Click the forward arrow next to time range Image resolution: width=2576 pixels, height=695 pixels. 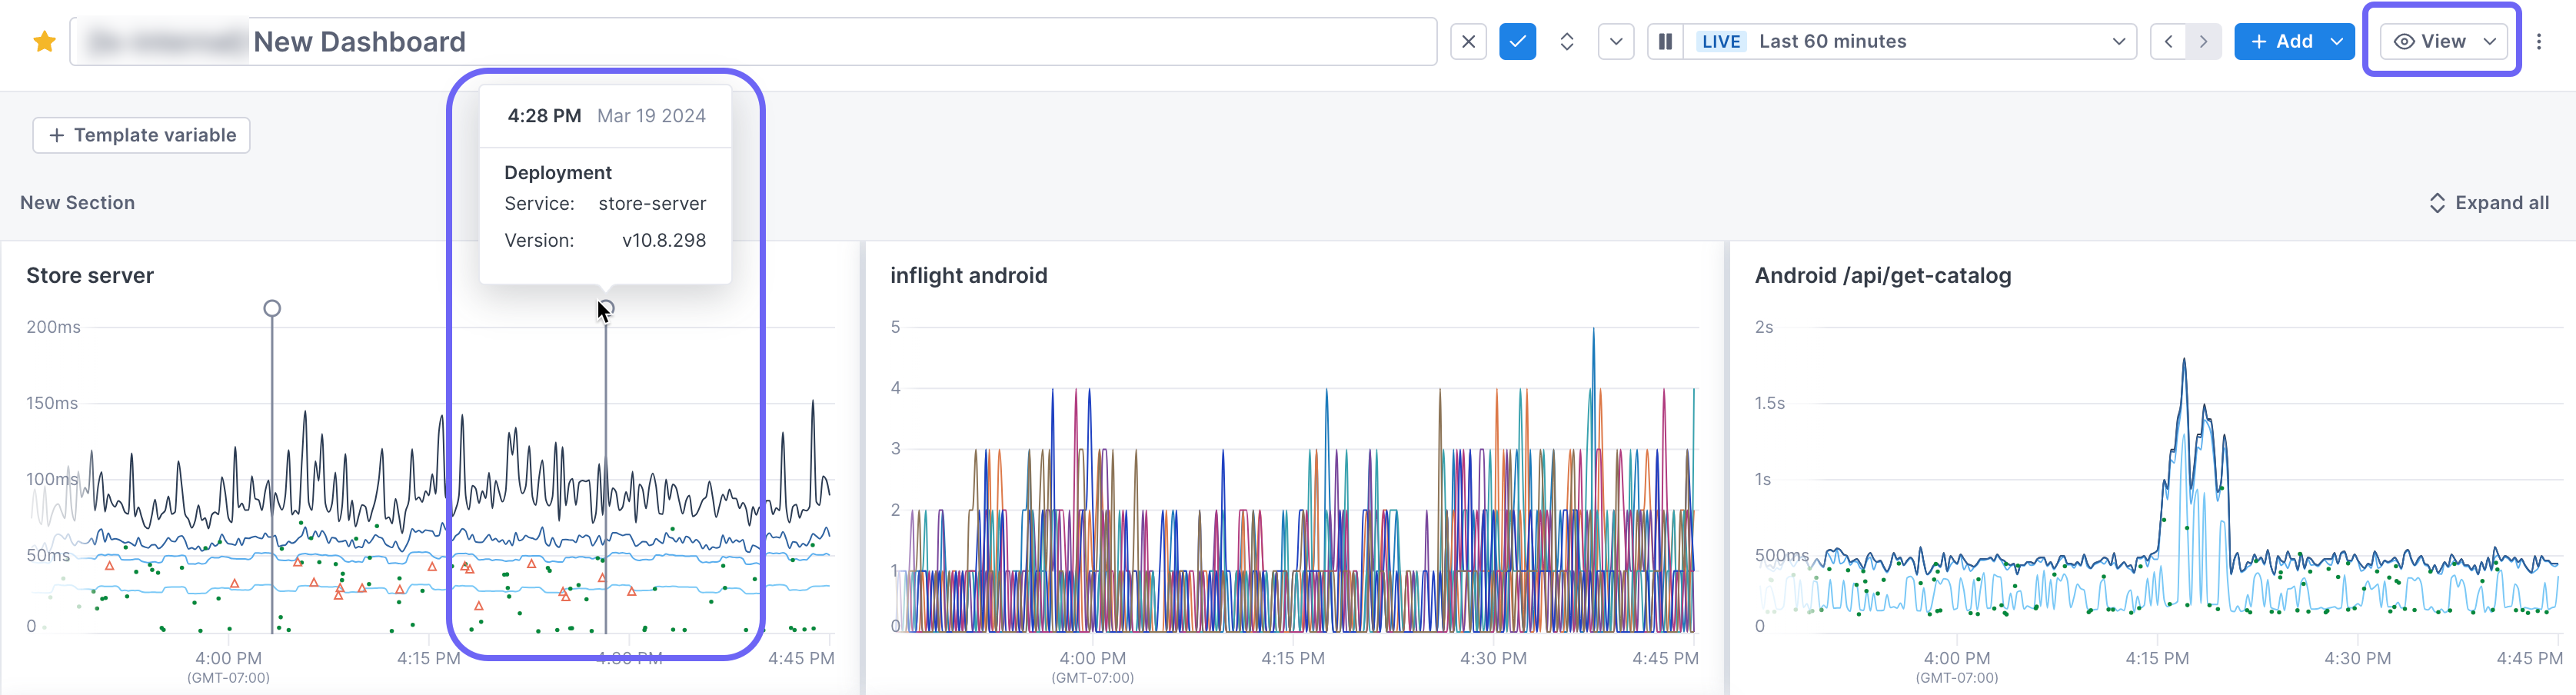click(x=2204, y=41)
